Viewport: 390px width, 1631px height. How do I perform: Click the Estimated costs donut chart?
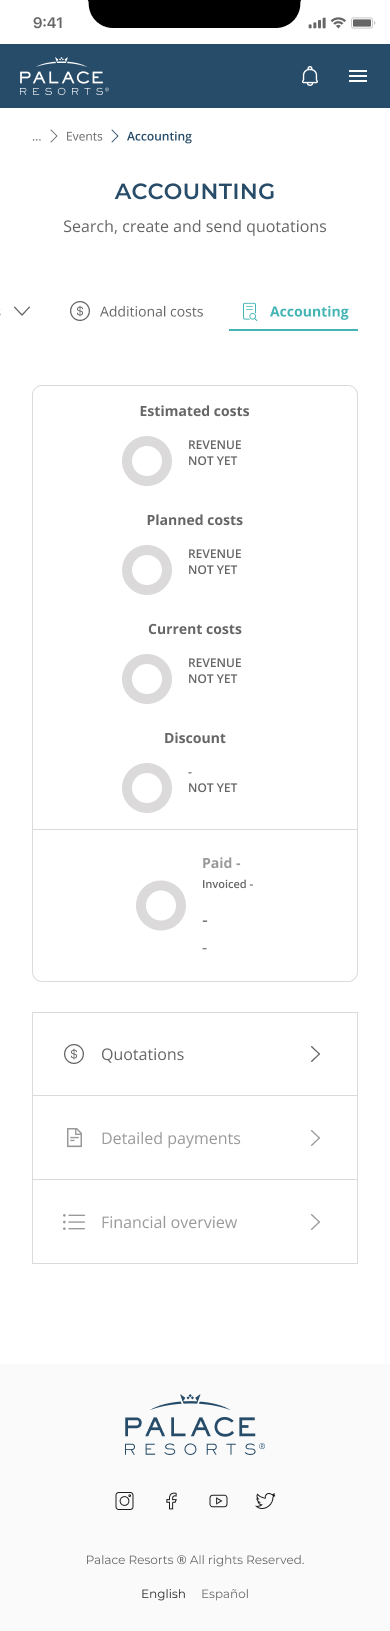tap(147, 461)
